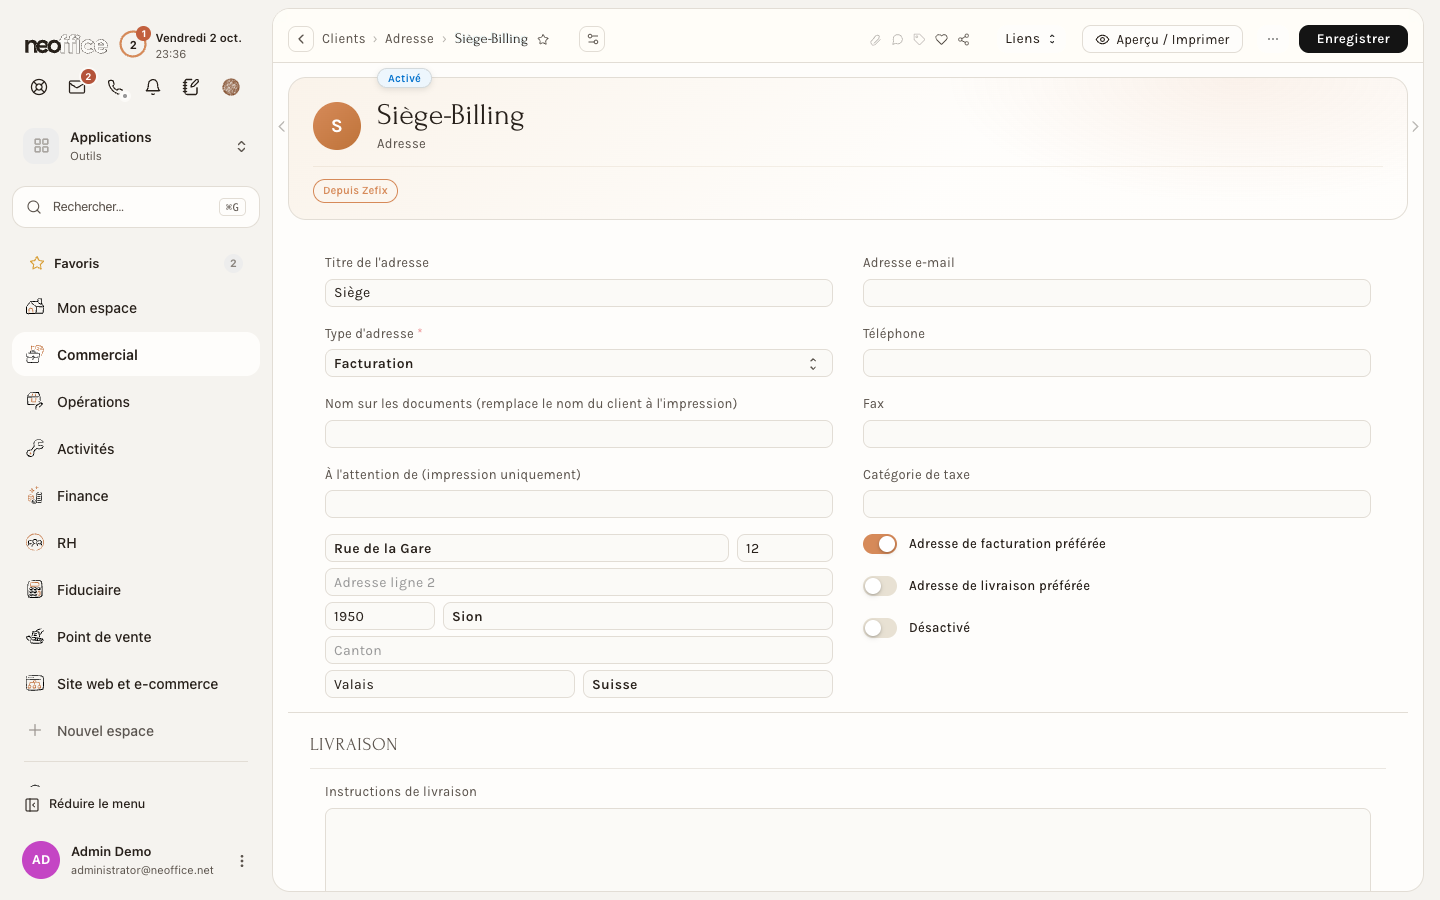Click the Canton field

pyautogui.click(x=578, y=650)
